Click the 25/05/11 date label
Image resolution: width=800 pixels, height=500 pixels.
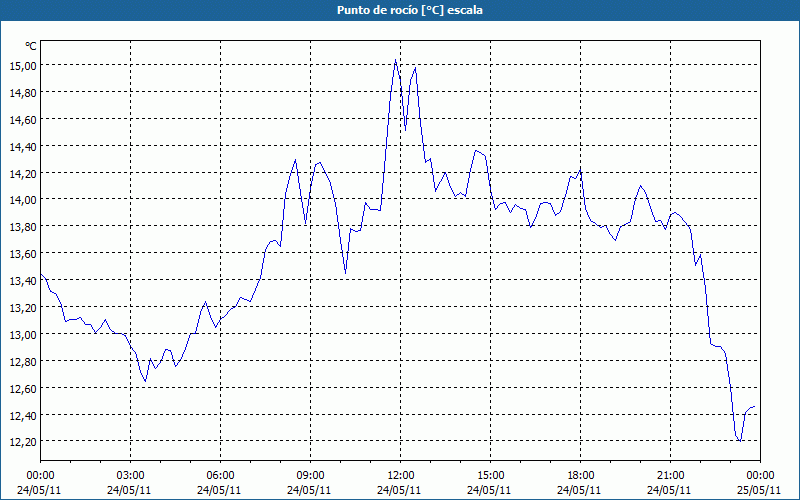pyautogui.click(x=760, y=490)
